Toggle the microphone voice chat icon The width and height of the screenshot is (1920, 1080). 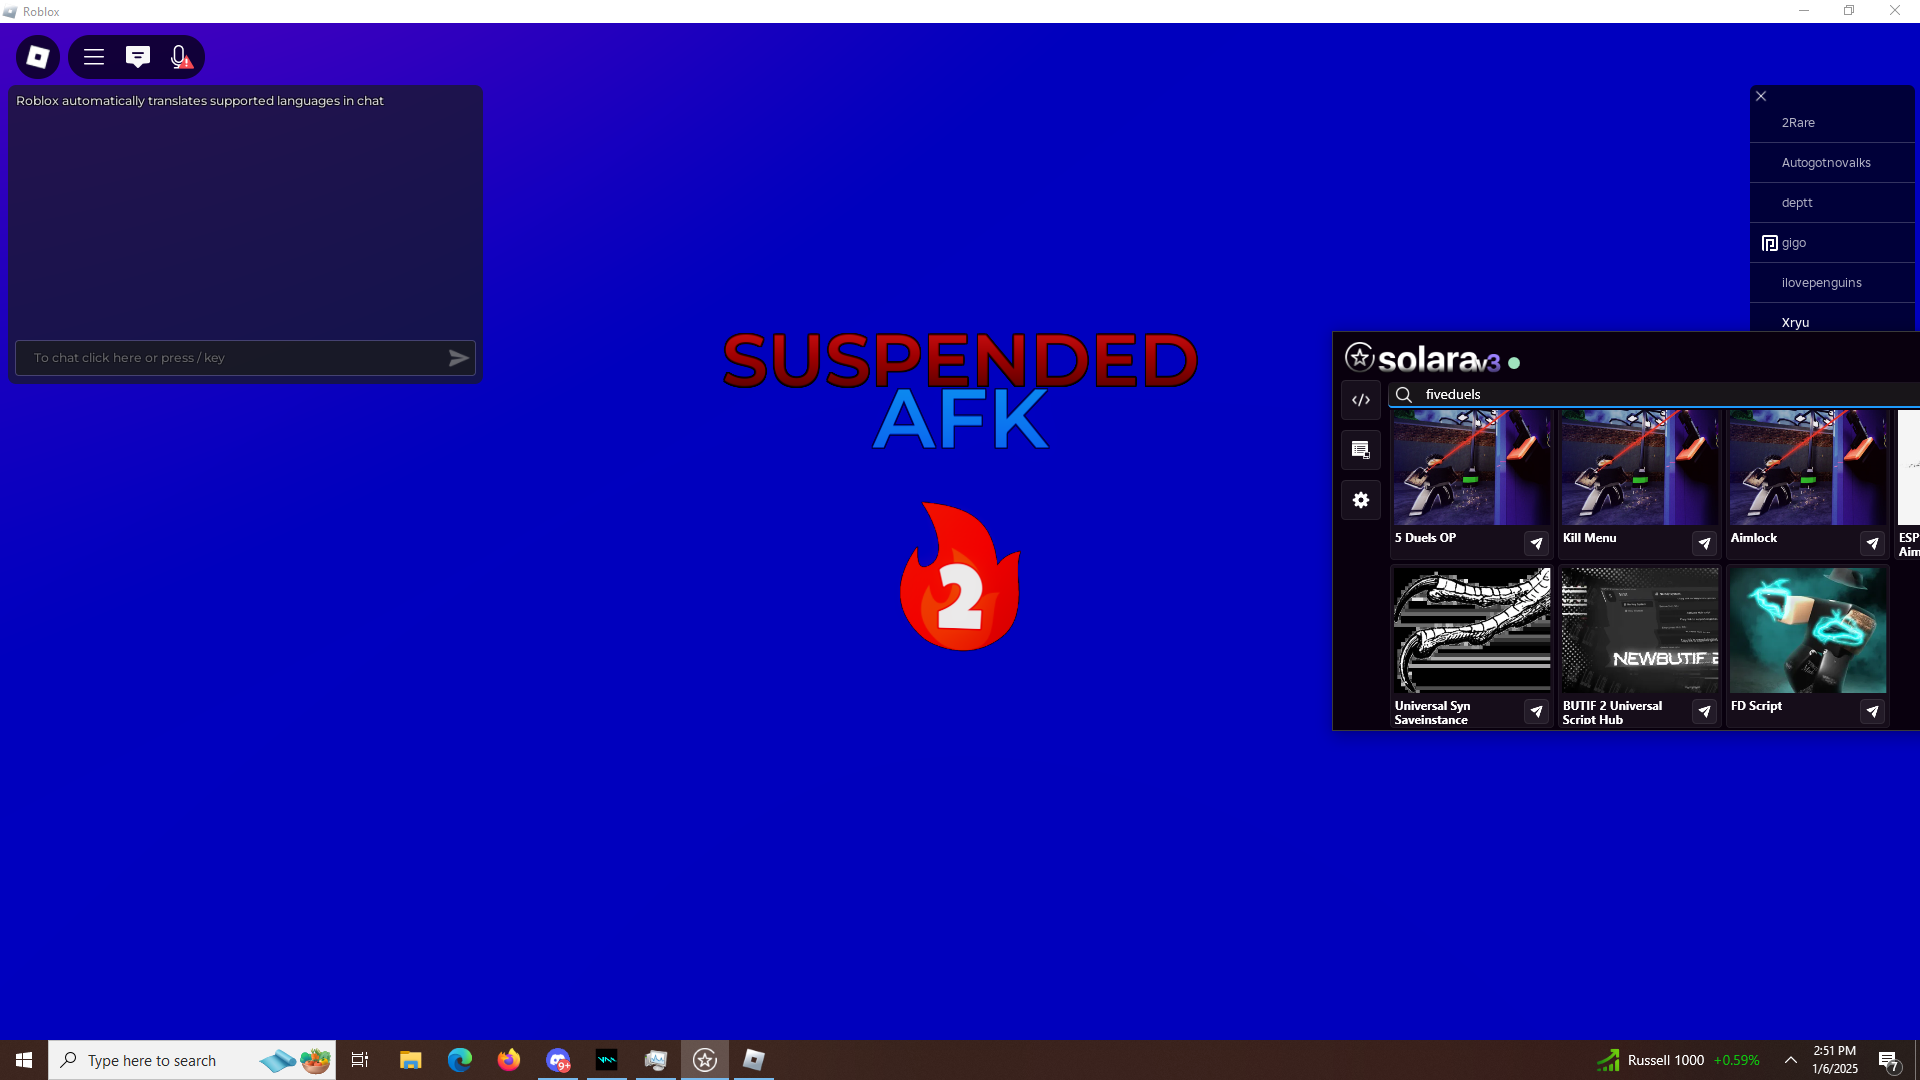180,57
